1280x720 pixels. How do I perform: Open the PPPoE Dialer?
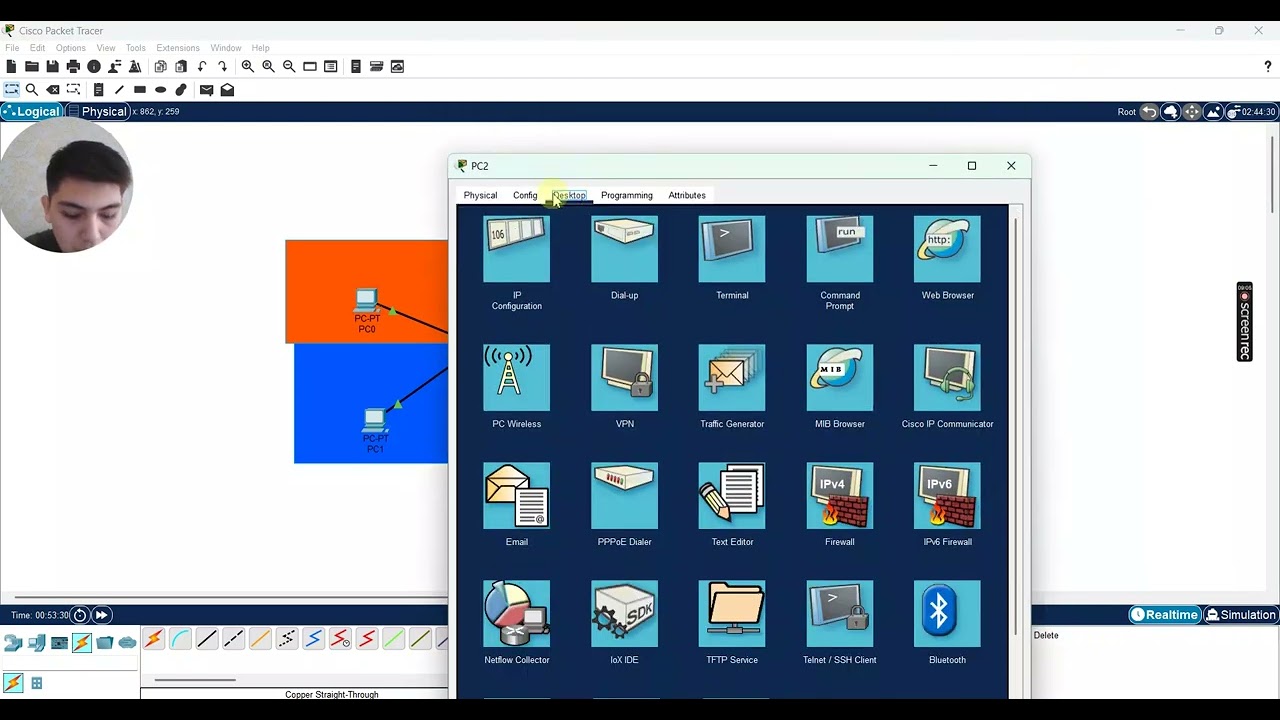coord(624,495)
